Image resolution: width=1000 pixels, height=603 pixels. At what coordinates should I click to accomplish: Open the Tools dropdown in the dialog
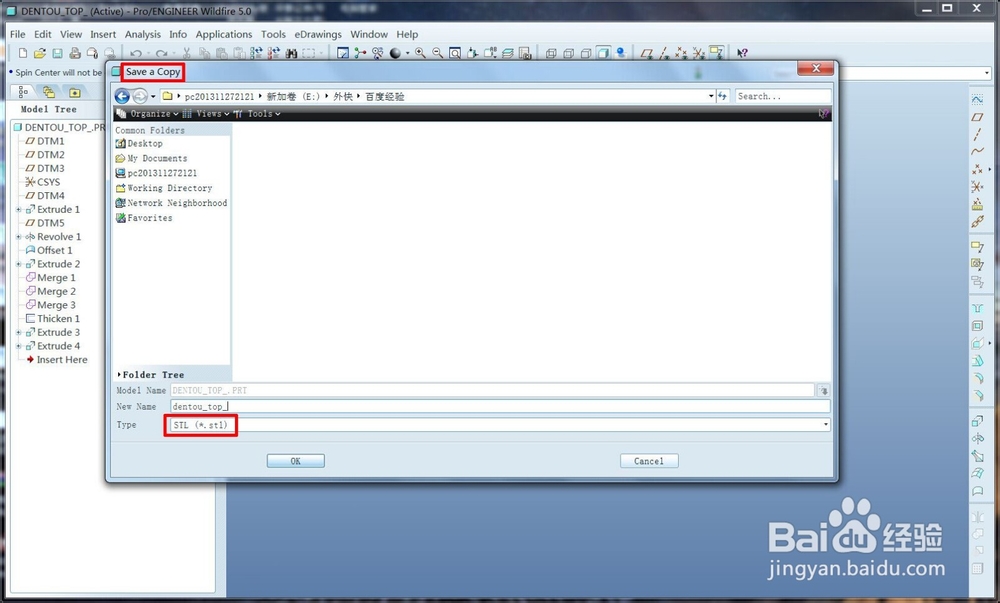[x=257, y=113]
